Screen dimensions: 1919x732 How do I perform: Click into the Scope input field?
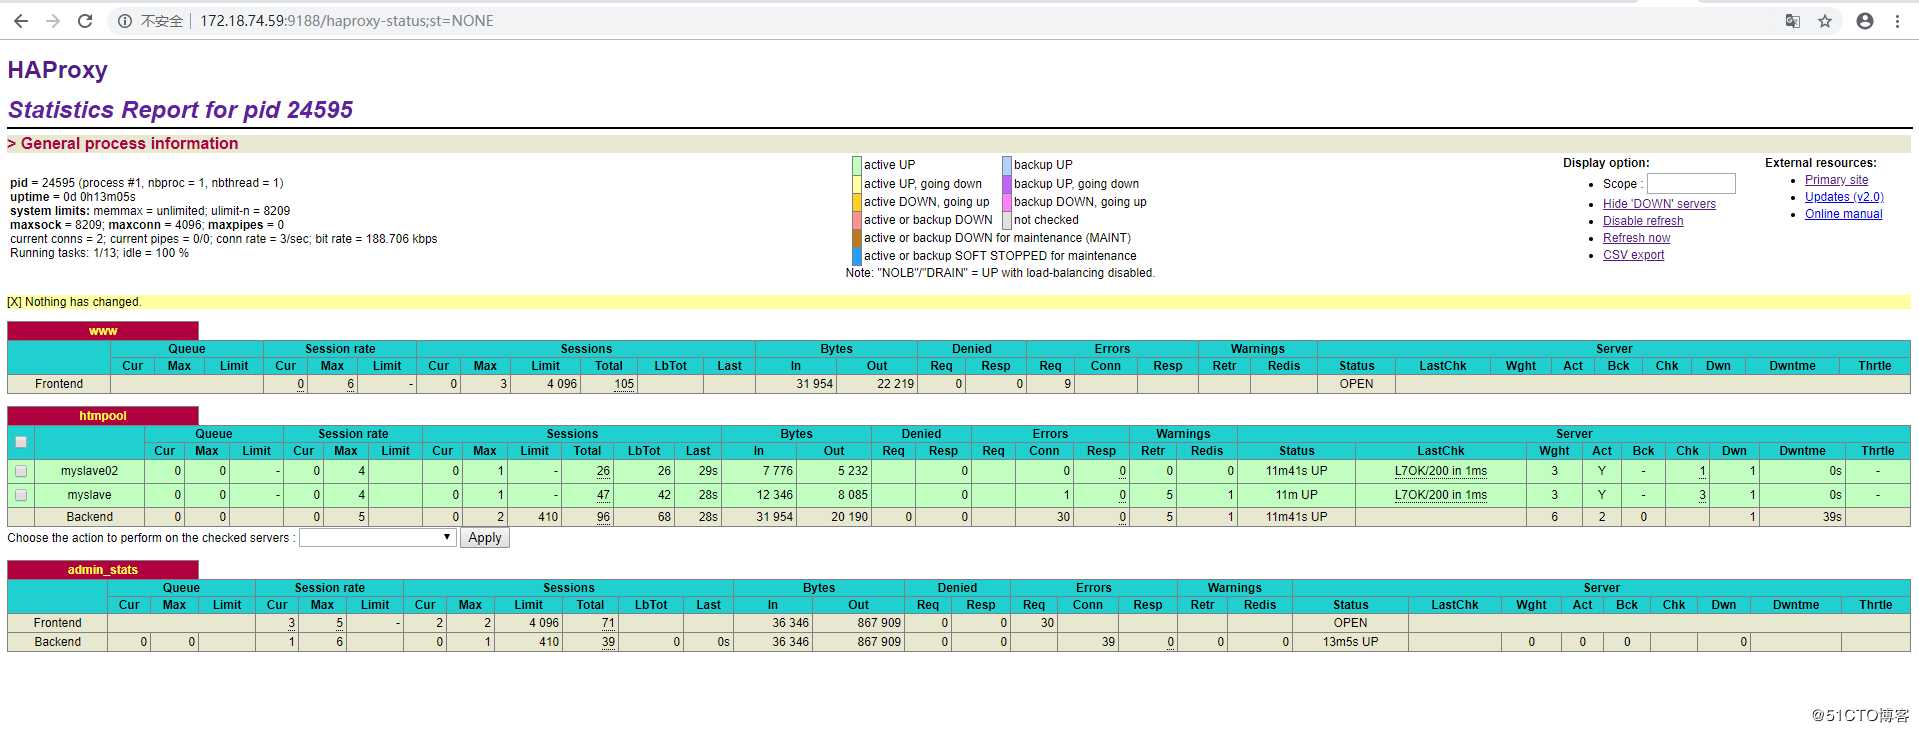[x=1691, y=184]
